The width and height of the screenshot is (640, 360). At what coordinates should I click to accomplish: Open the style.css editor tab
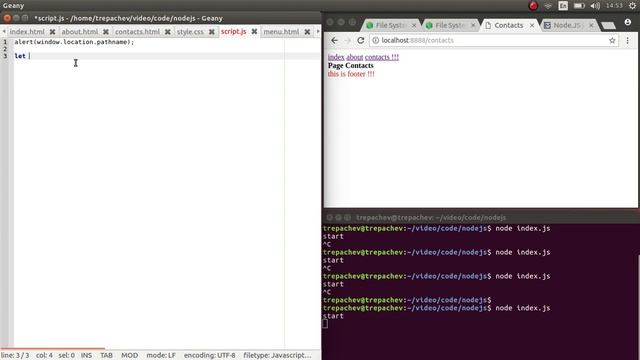click(x=190, y=31)
